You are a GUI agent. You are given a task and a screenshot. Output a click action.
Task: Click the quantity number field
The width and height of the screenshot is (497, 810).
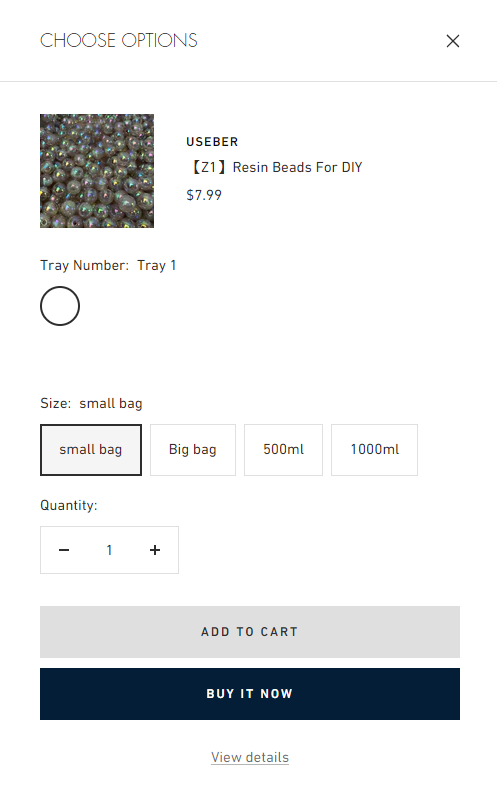(x=110, y=550)
